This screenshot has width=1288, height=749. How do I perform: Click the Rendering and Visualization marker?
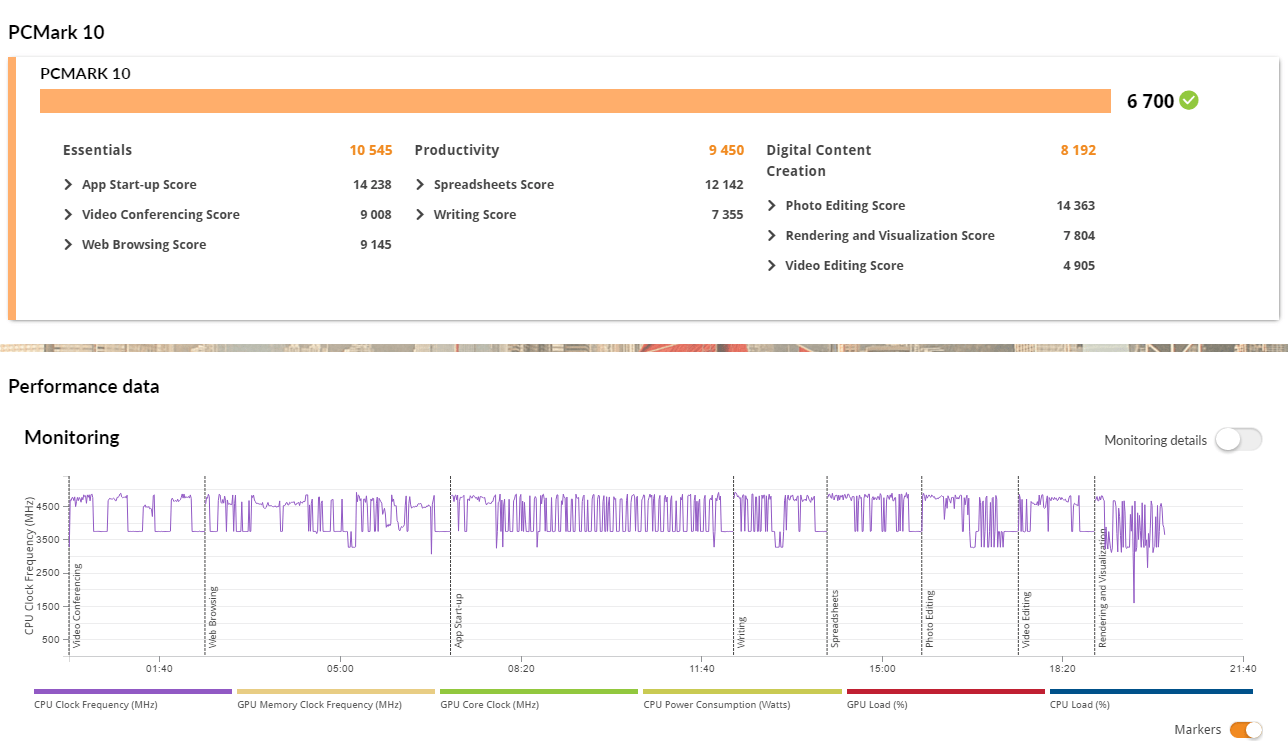1103,587
